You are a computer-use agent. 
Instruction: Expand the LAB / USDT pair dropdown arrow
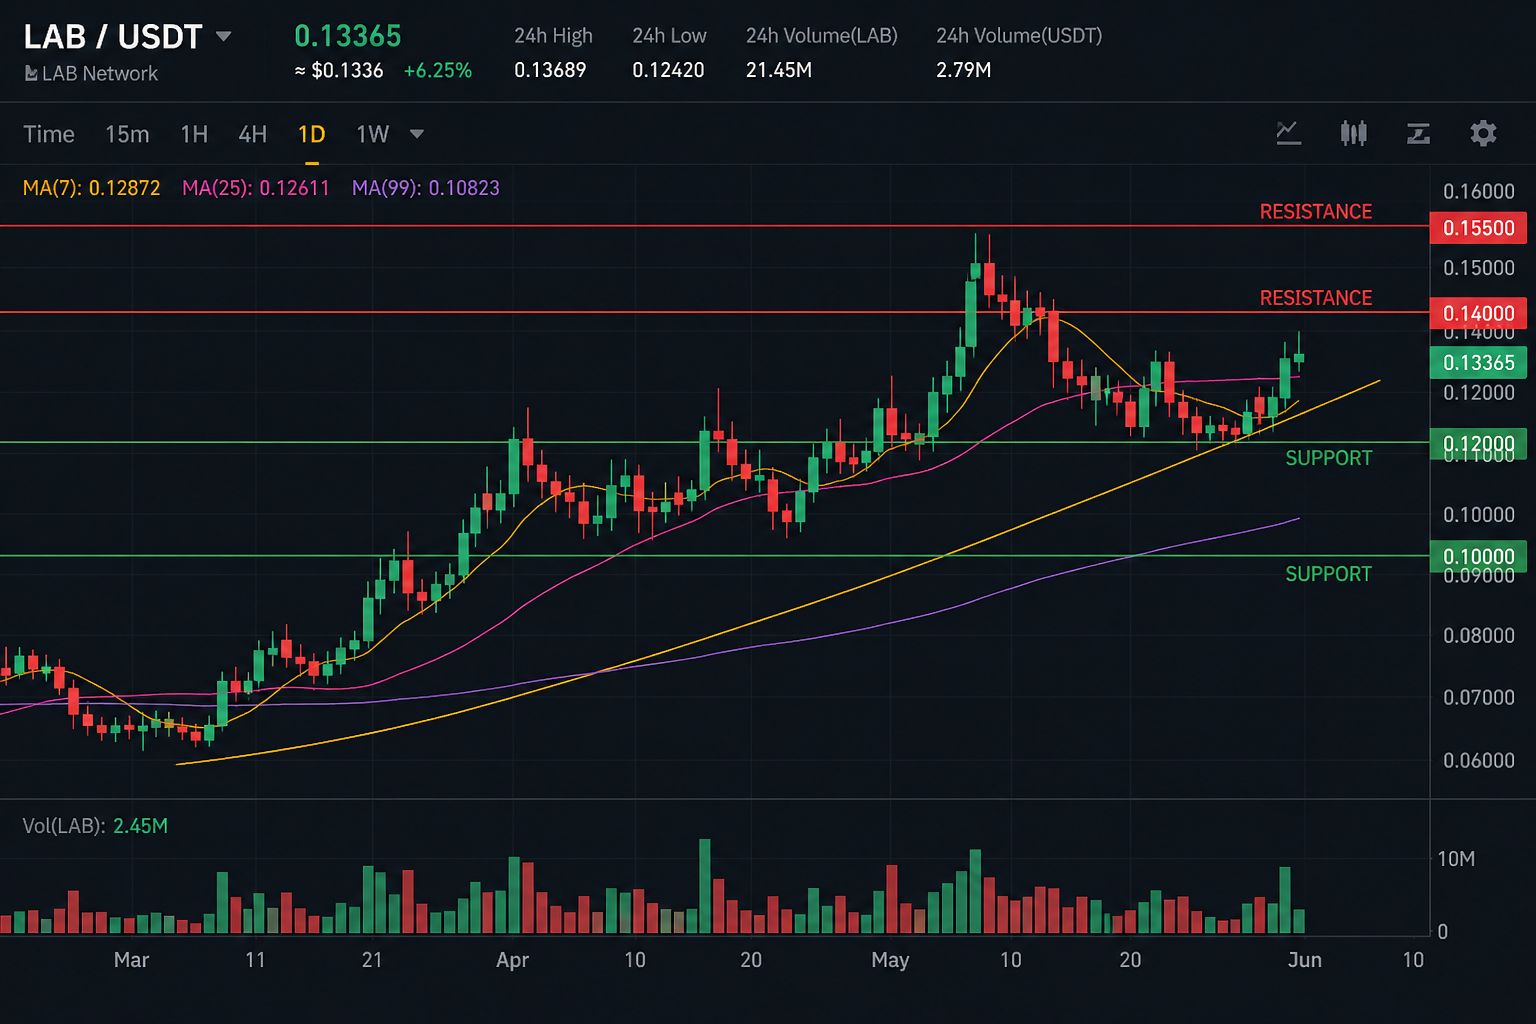click(224, 37)
